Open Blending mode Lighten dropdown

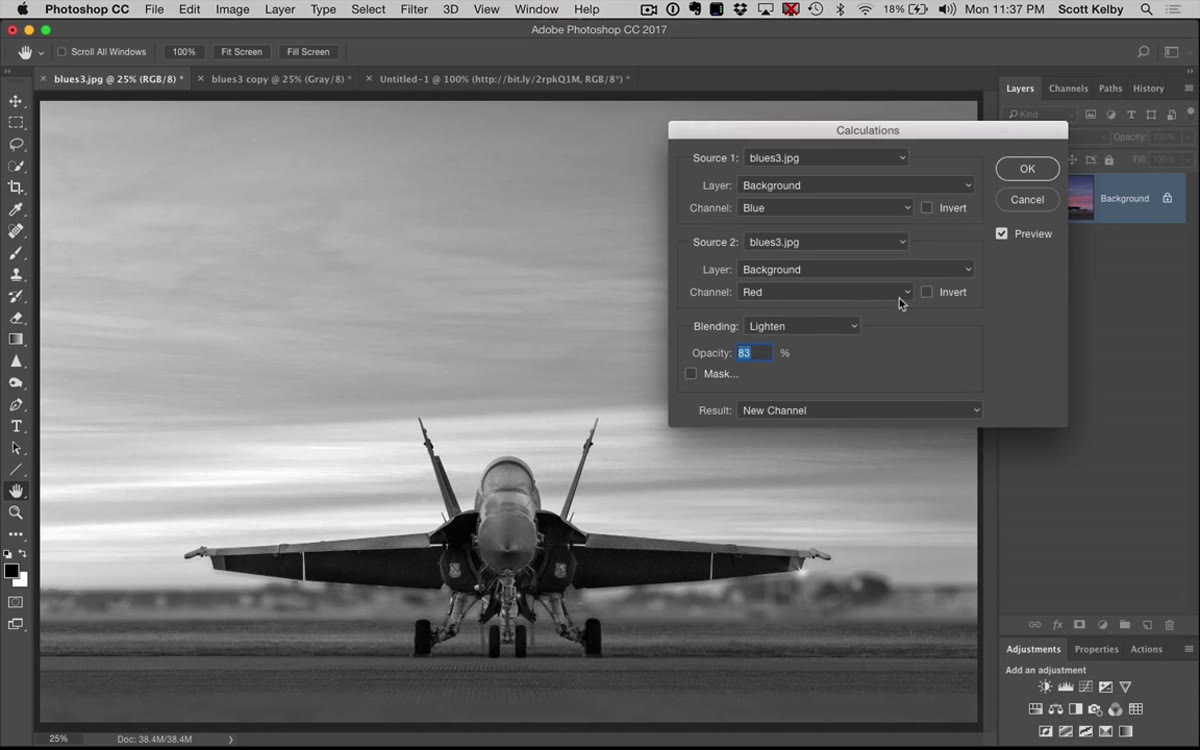click(x=802, y=326)
